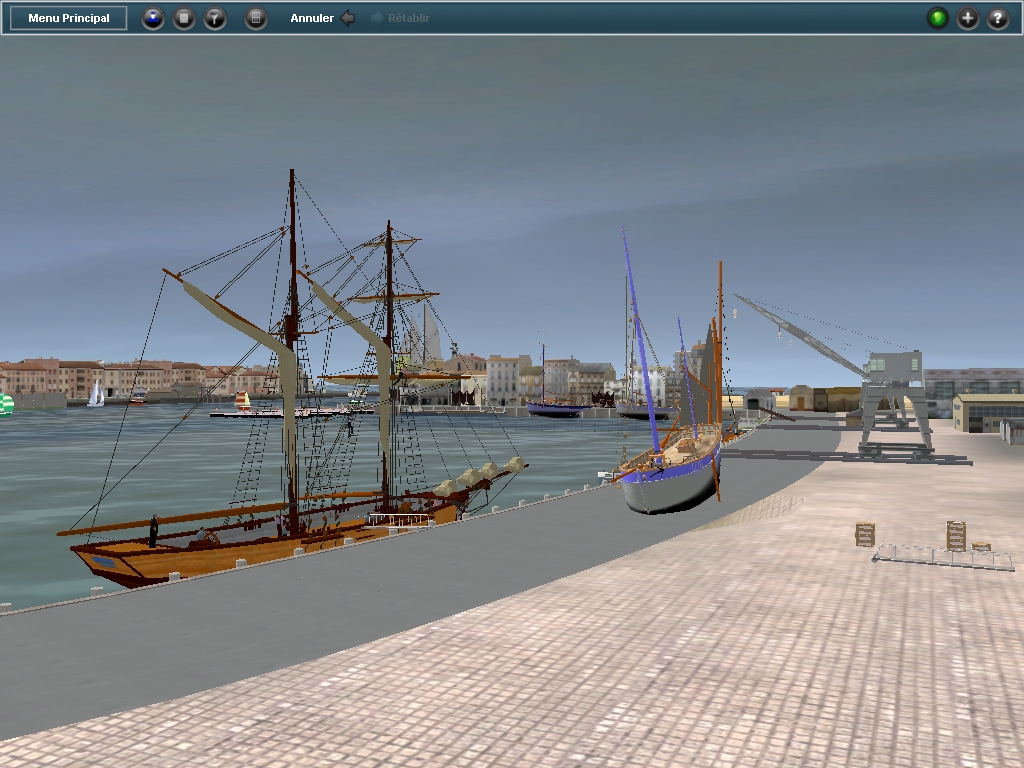Click the green status light icon
This screenshot has width=1024, height=768.
tap(938, 18)
